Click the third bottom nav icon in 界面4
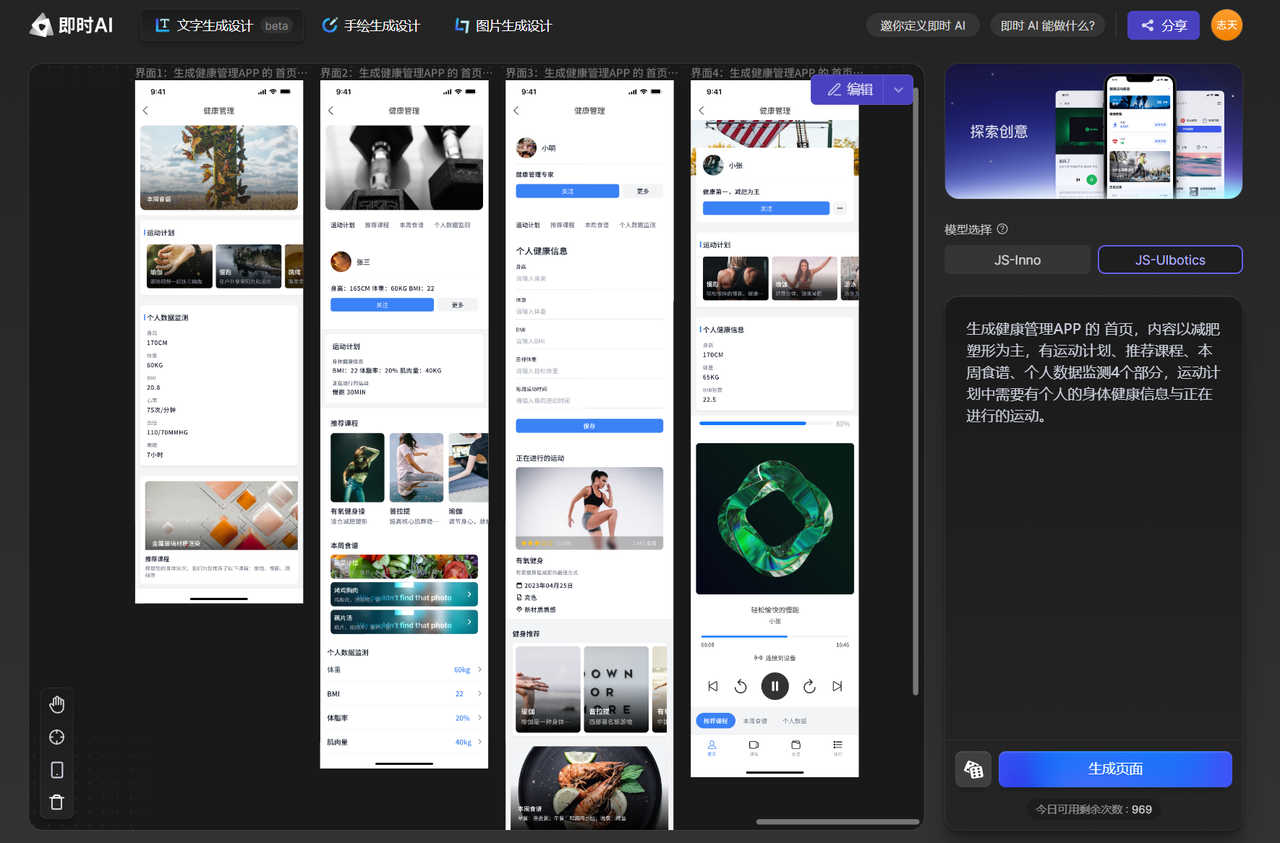 [x=796, y=747]
